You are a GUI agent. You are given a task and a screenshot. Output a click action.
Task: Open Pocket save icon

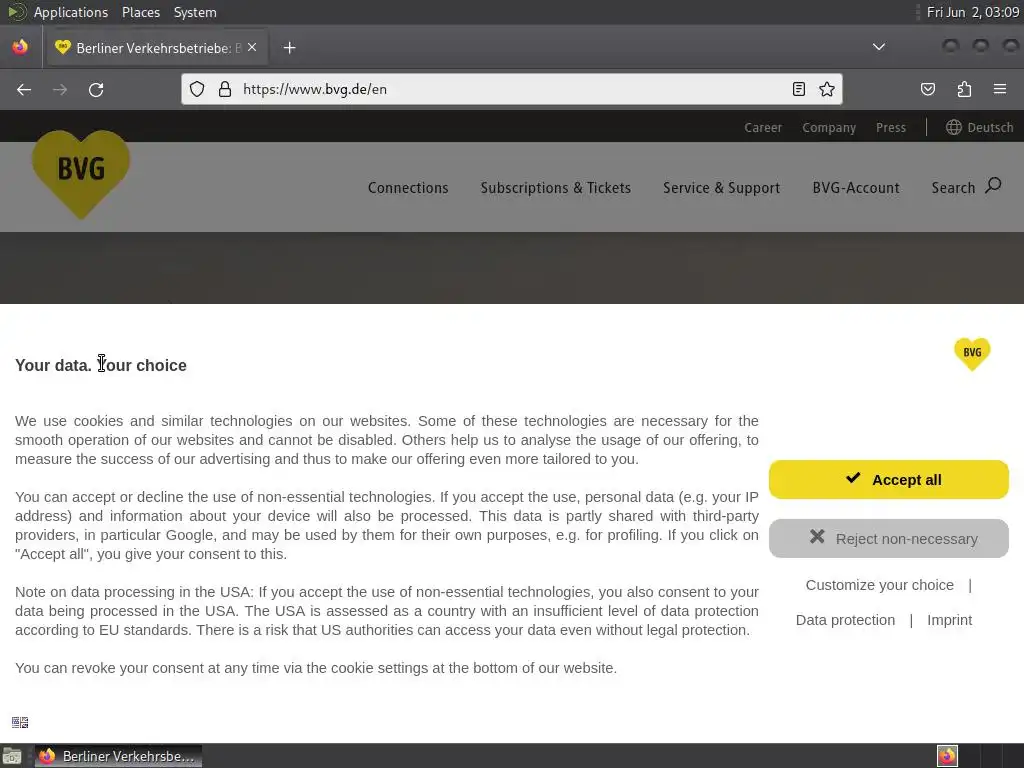click(927, 89)
